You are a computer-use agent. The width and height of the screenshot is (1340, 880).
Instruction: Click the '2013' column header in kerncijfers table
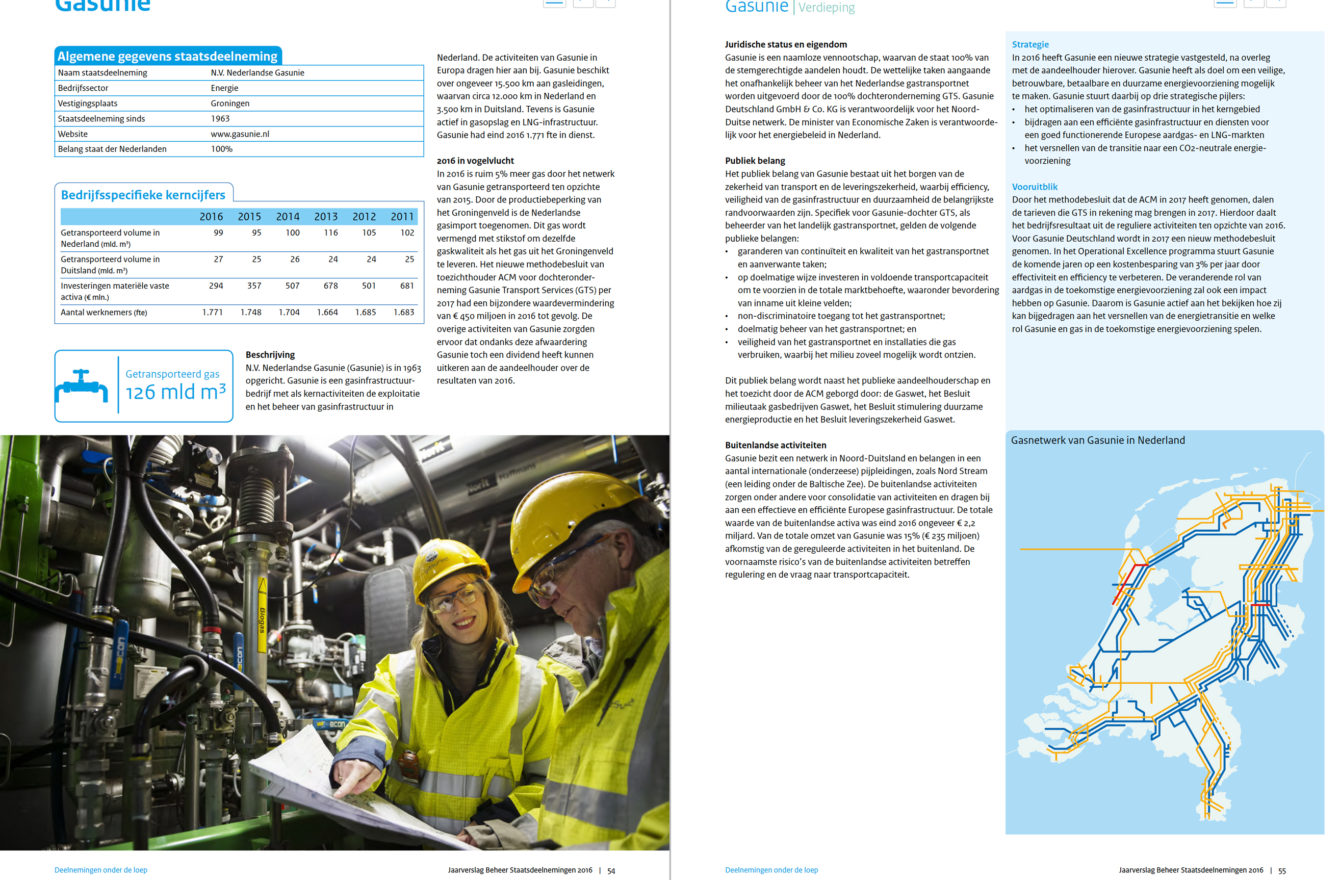click(x=325, y=217)
